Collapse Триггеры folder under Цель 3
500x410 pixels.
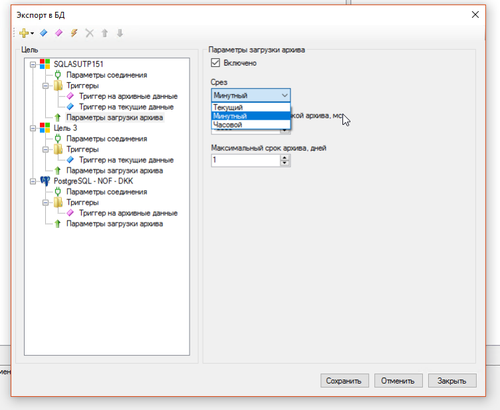coord(45,150)
